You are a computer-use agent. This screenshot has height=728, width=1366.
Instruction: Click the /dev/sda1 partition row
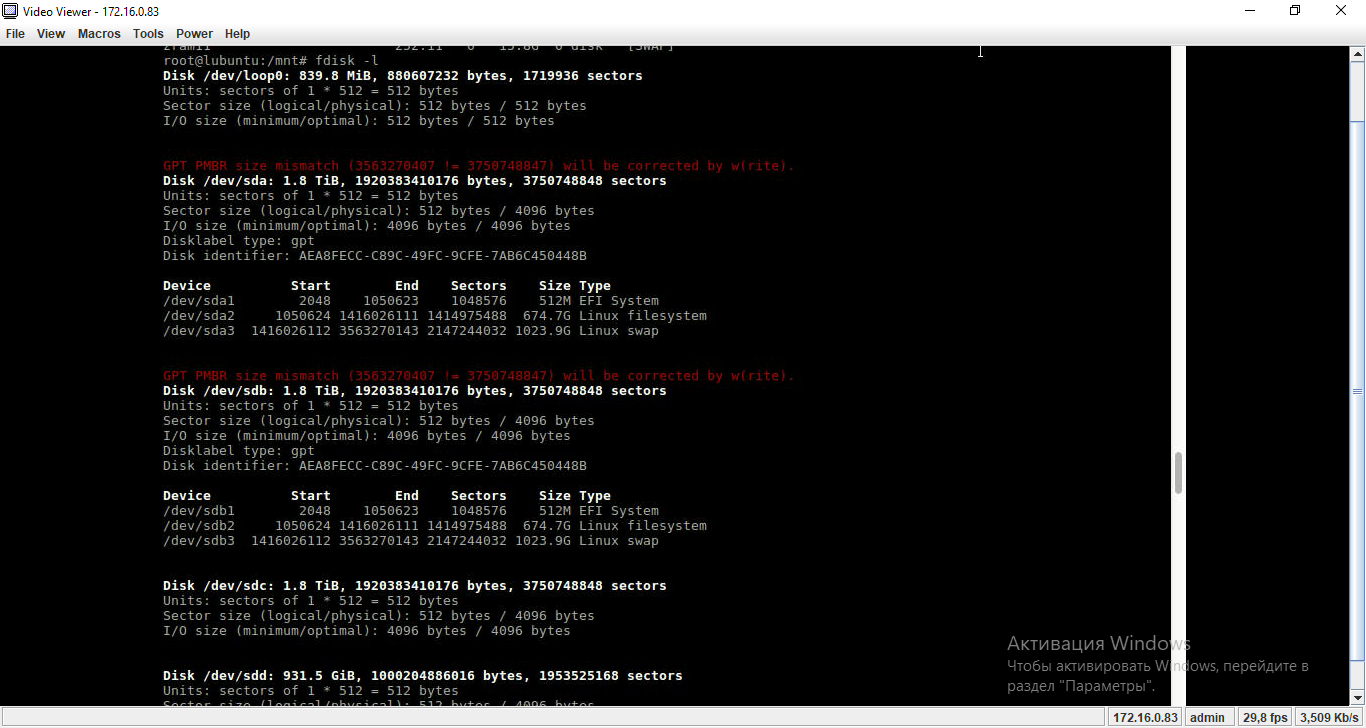pos(411,301)
